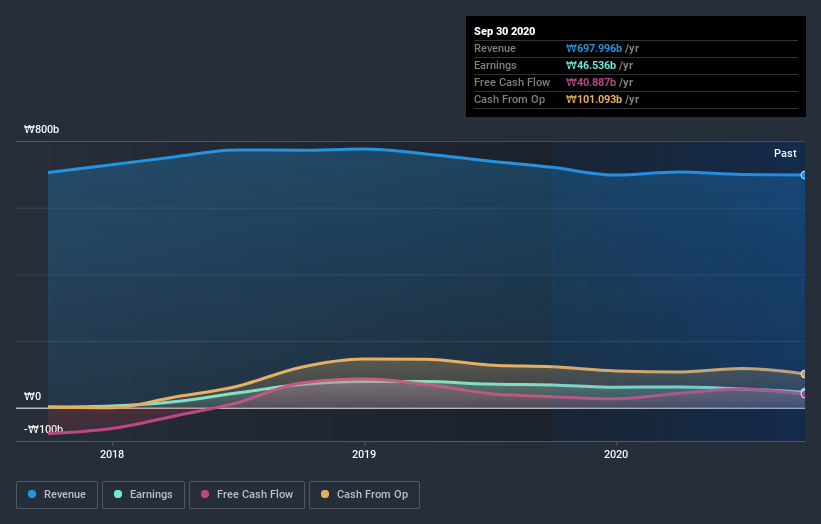This screenshot has width=821, height=524.
Task: Click the Revenue line end marker
Action: (804, 175)
